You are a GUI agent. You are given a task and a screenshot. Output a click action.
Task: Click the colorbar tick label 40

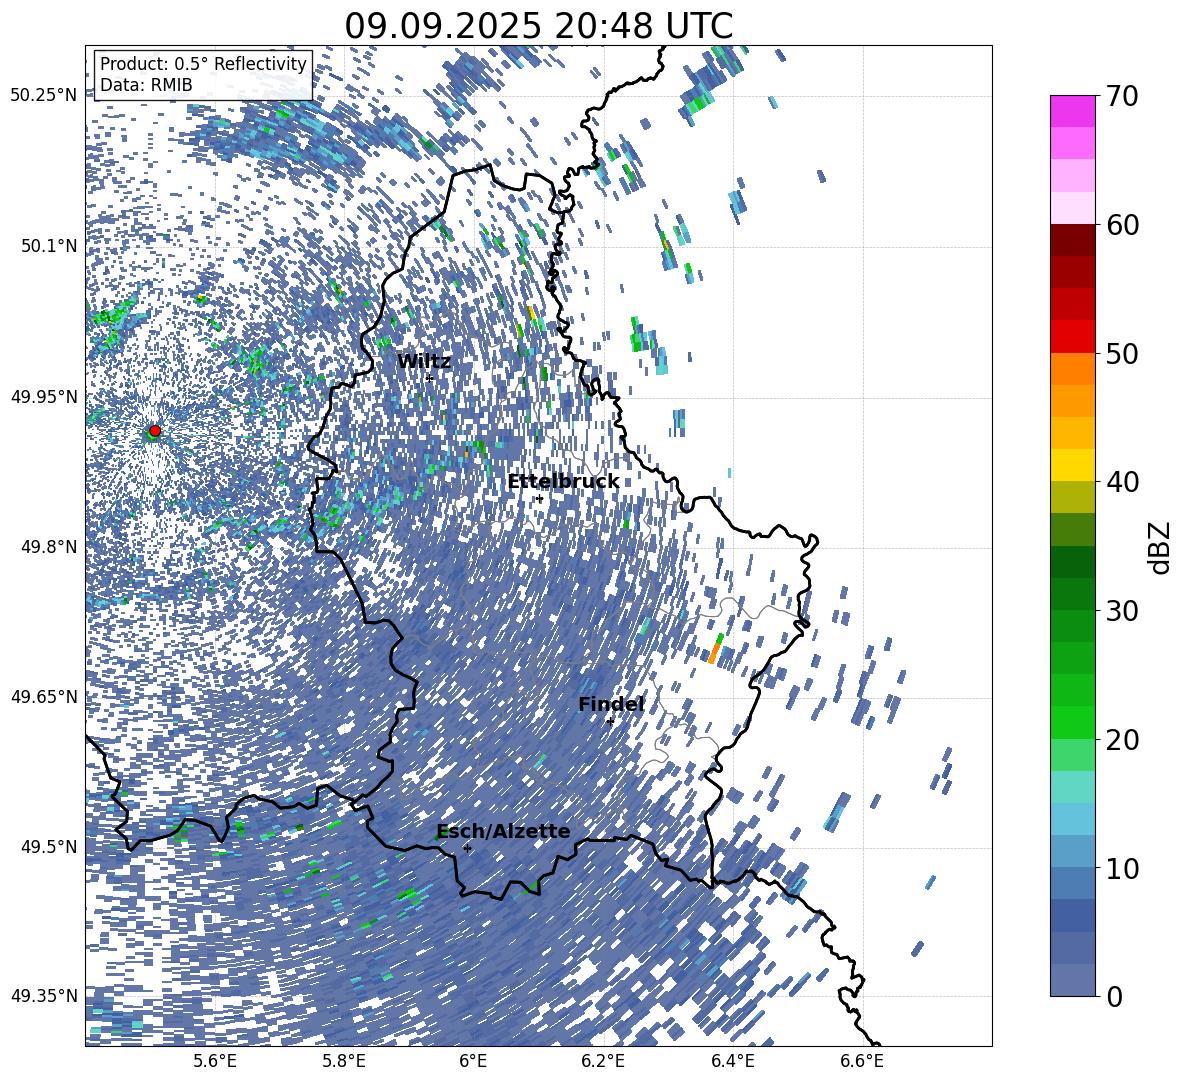coord(1123,482)
